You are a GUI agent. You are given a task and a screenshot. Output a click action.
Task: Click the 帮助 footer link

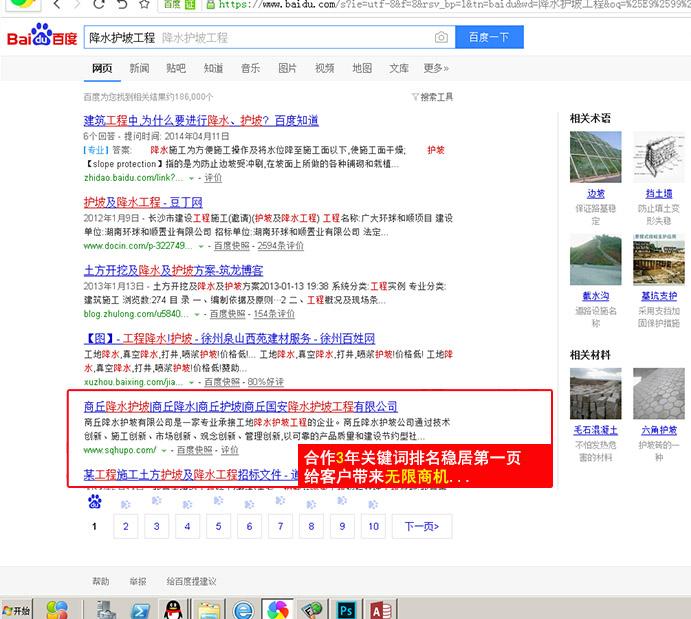coord(100,582)
